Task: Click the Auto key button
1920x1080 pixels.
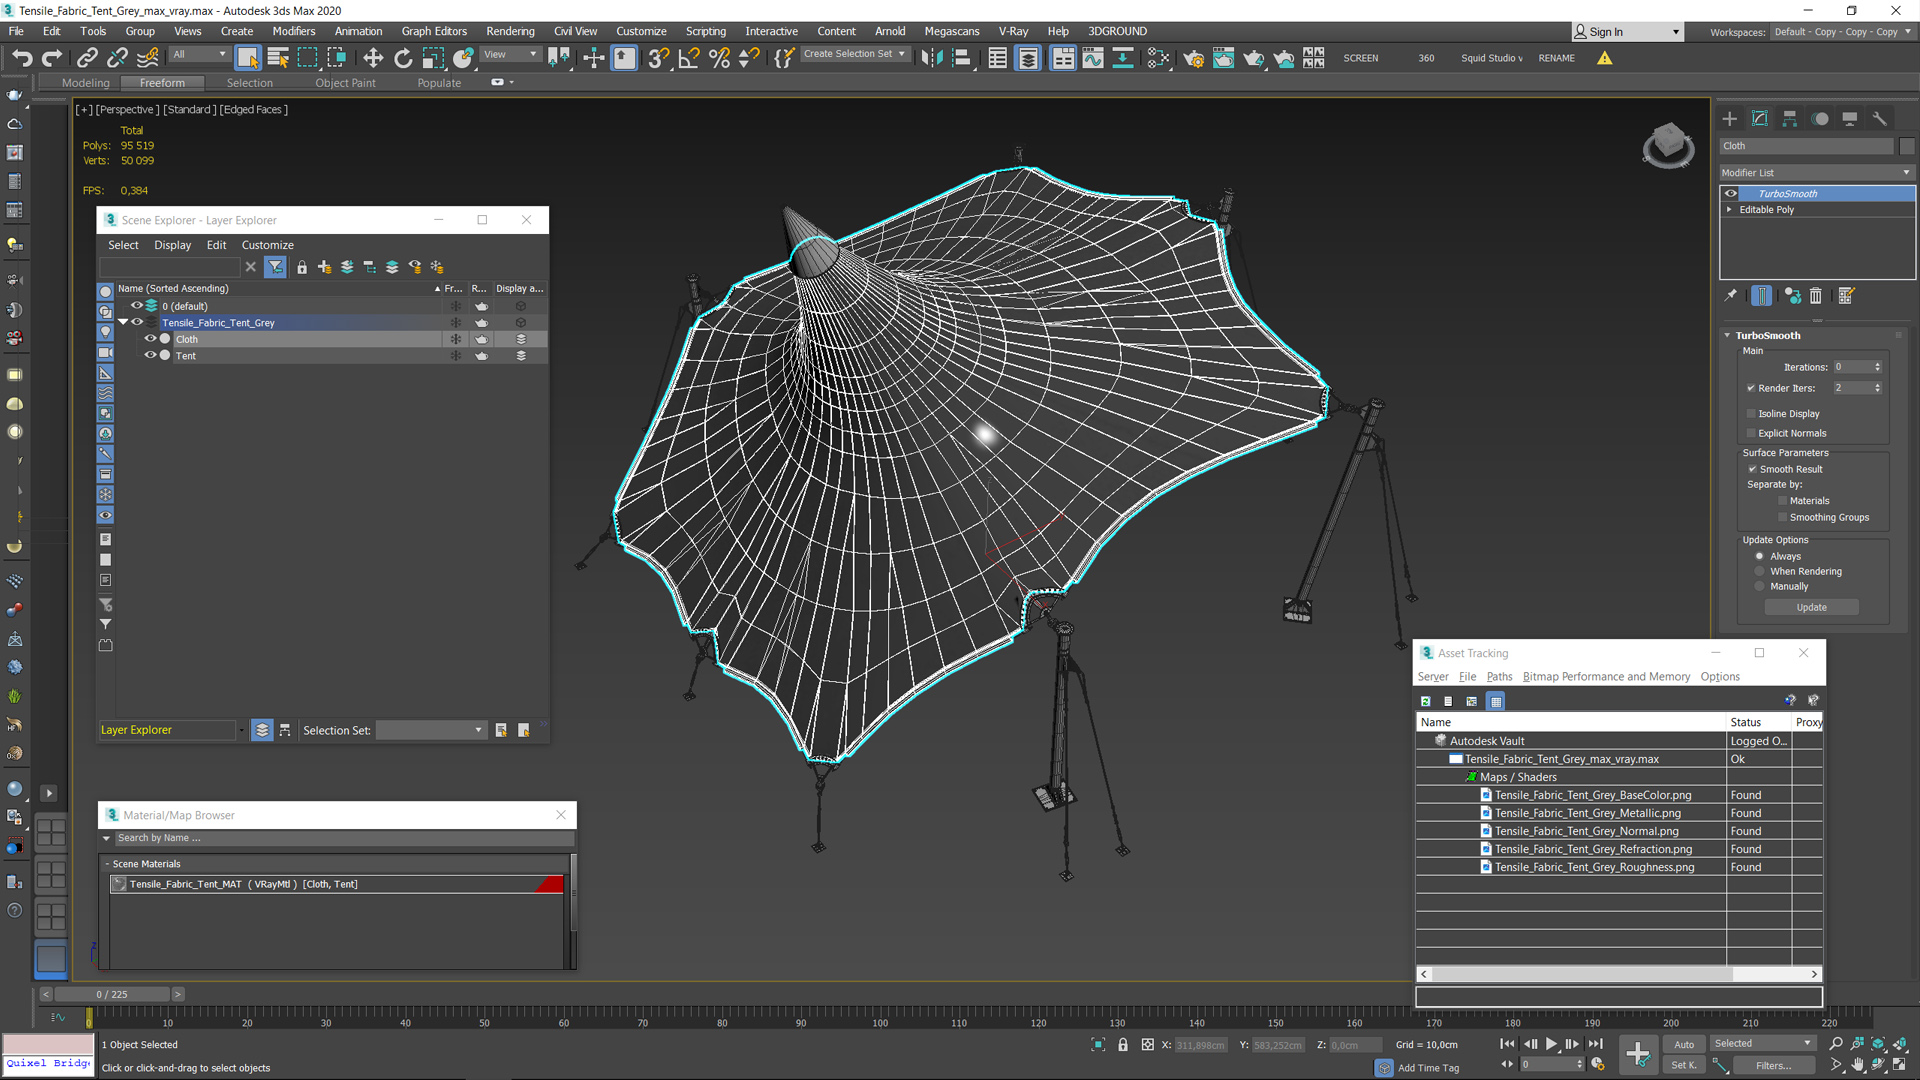Action: pos(1684,1044)
